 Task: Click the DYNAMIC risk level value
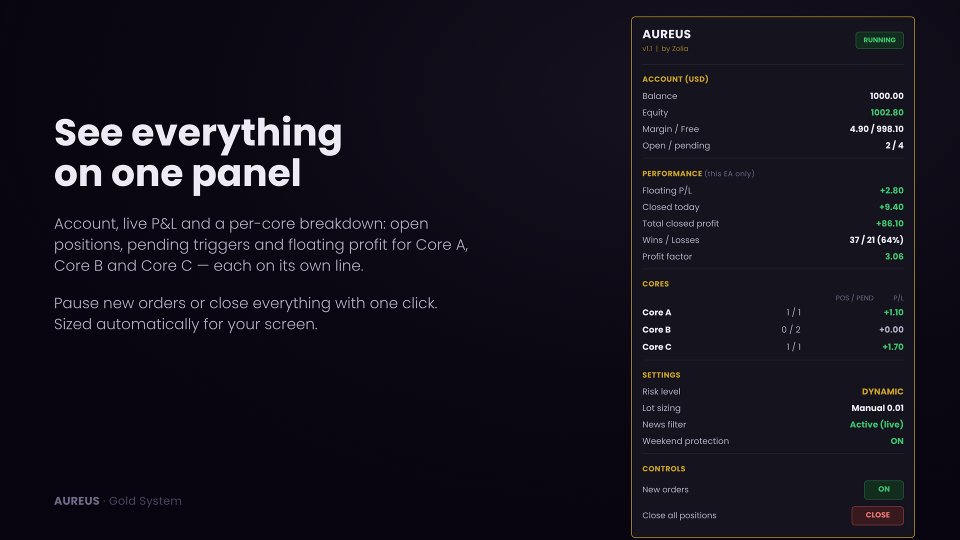(x=882, y=391)
